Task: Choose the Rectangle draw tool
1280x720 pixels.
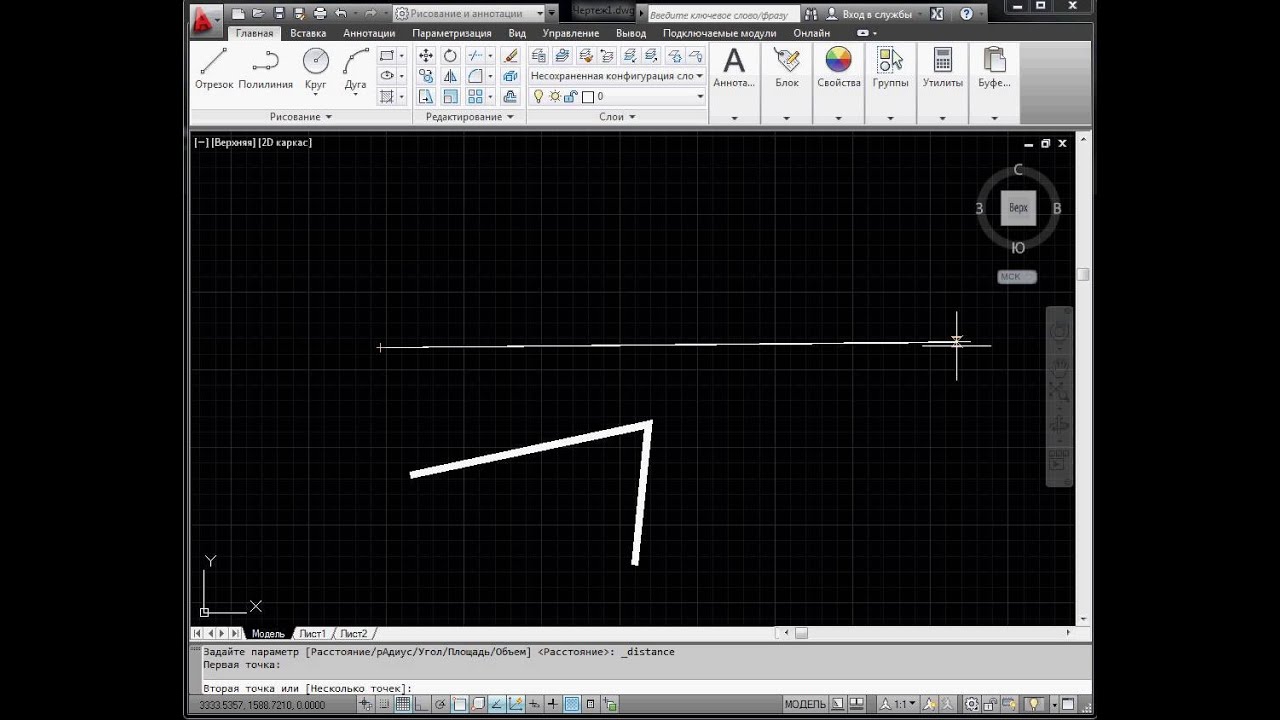Action: pos(387,56)
